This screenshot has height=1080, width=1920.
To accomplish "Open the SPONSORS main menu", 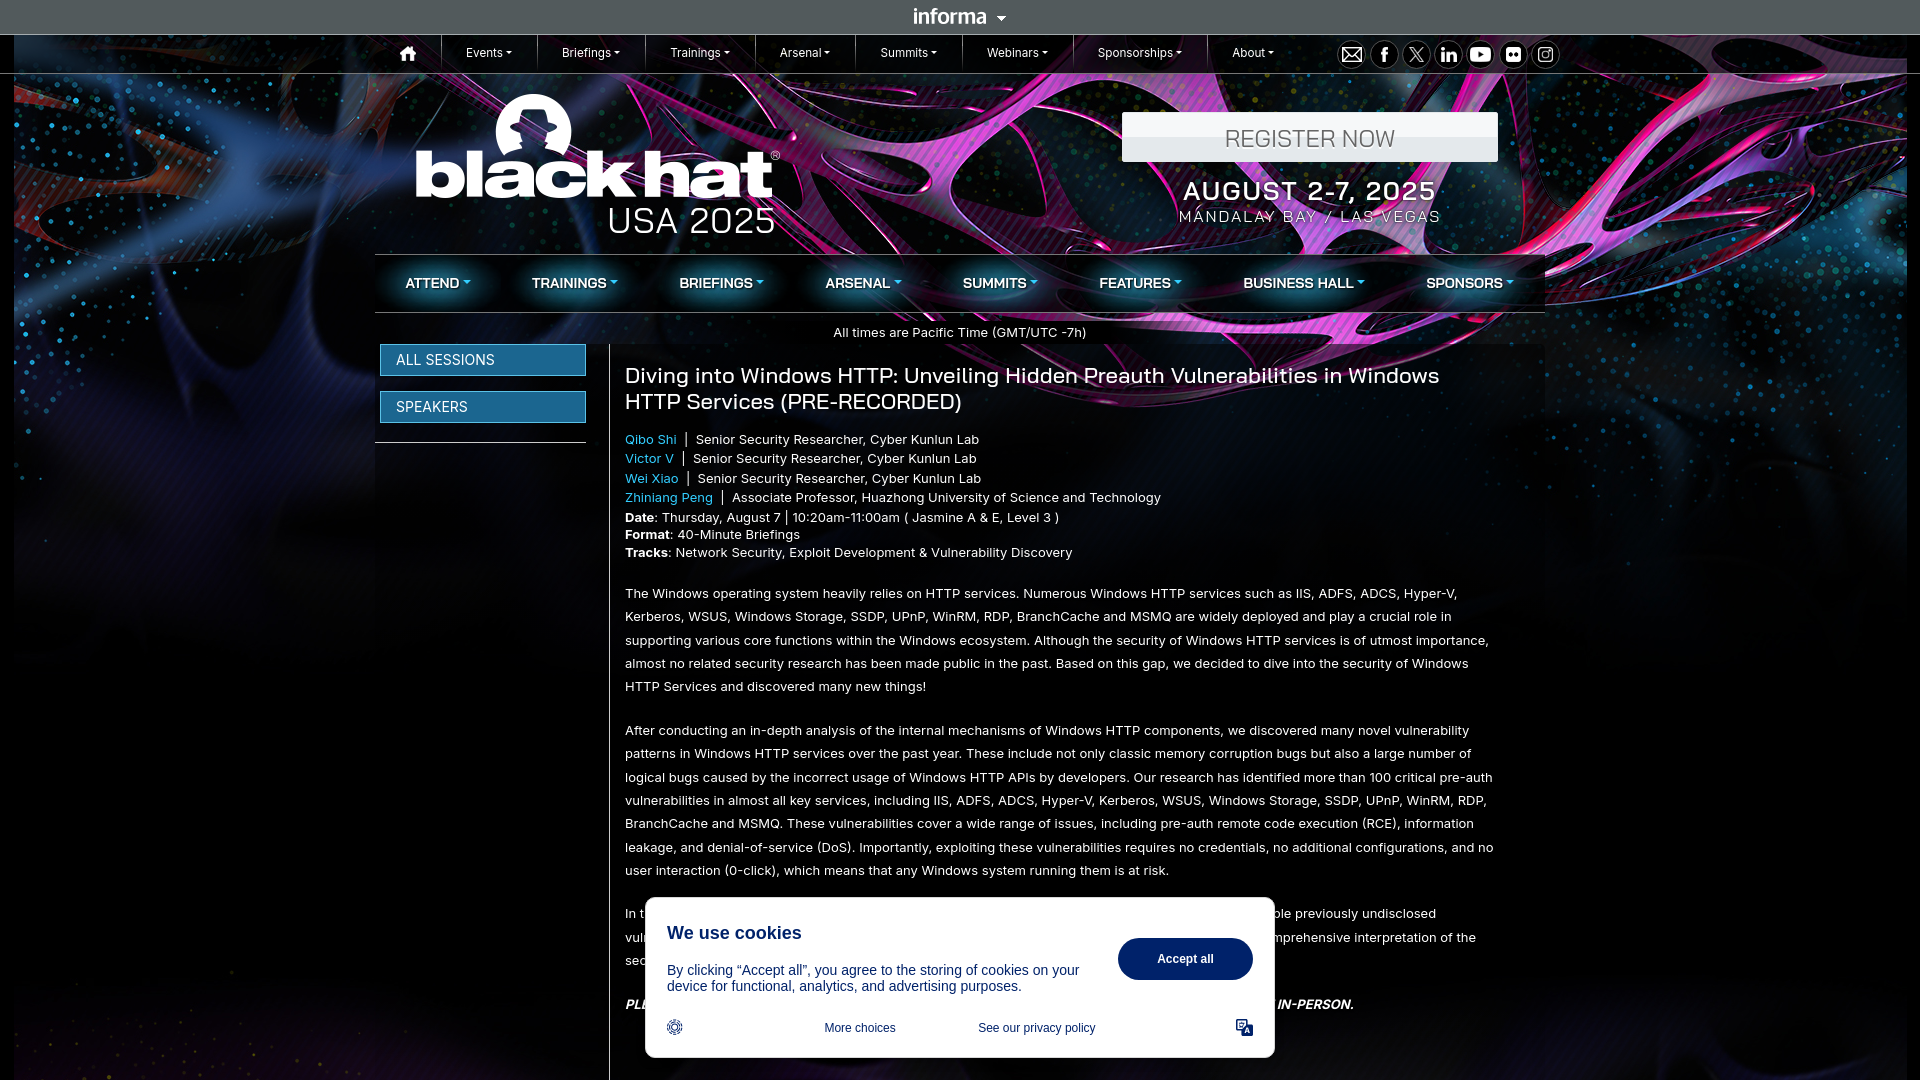I will click(1470, 283).
